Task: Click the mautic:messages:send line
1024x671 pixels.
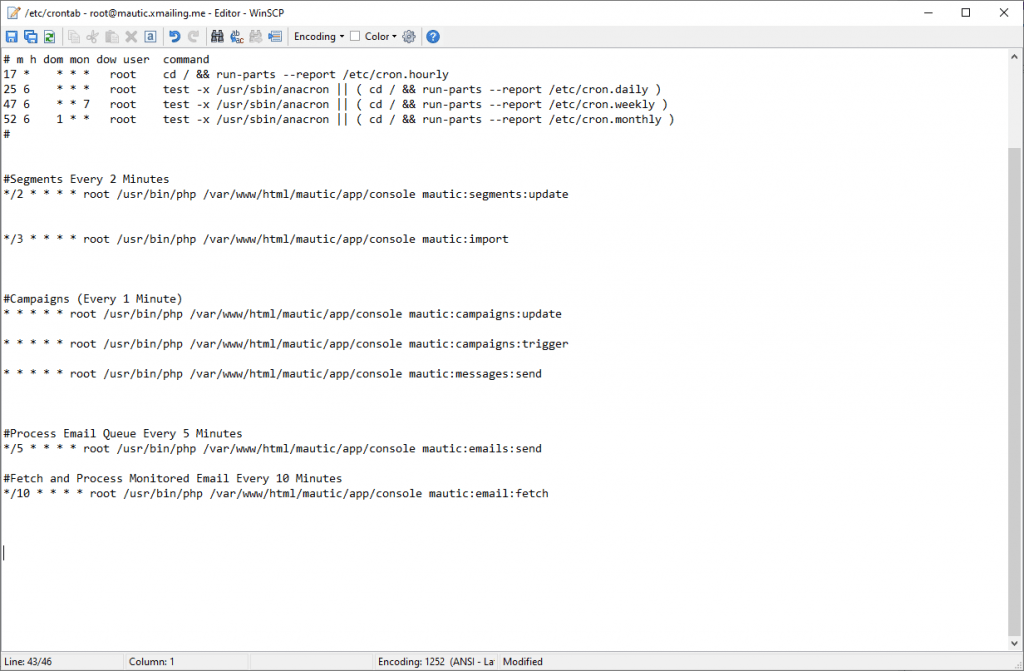Action: tap(272, 374)
